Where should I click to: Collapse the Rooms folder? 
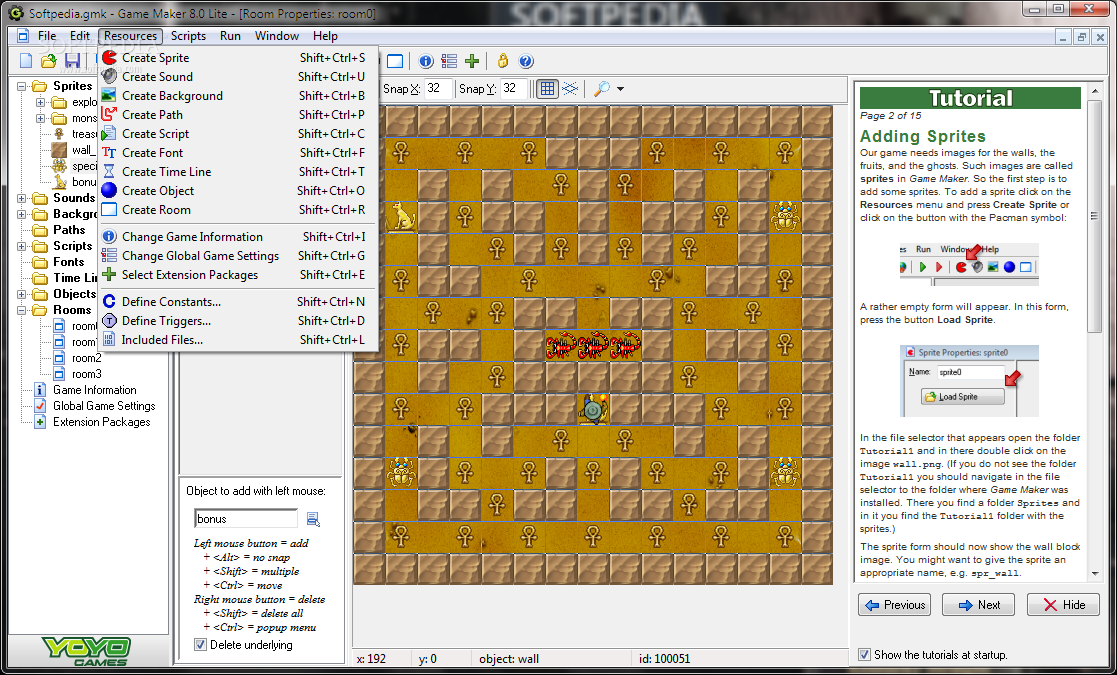point(21,310)
